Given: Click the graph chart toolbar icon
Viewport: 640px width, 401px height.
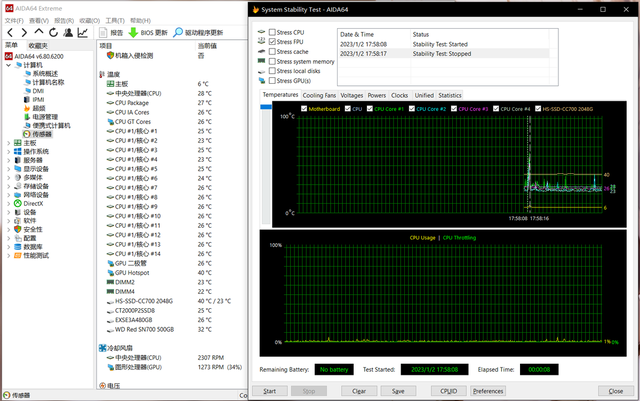Looking at the screenshot, I should click(x=83, y=33).
